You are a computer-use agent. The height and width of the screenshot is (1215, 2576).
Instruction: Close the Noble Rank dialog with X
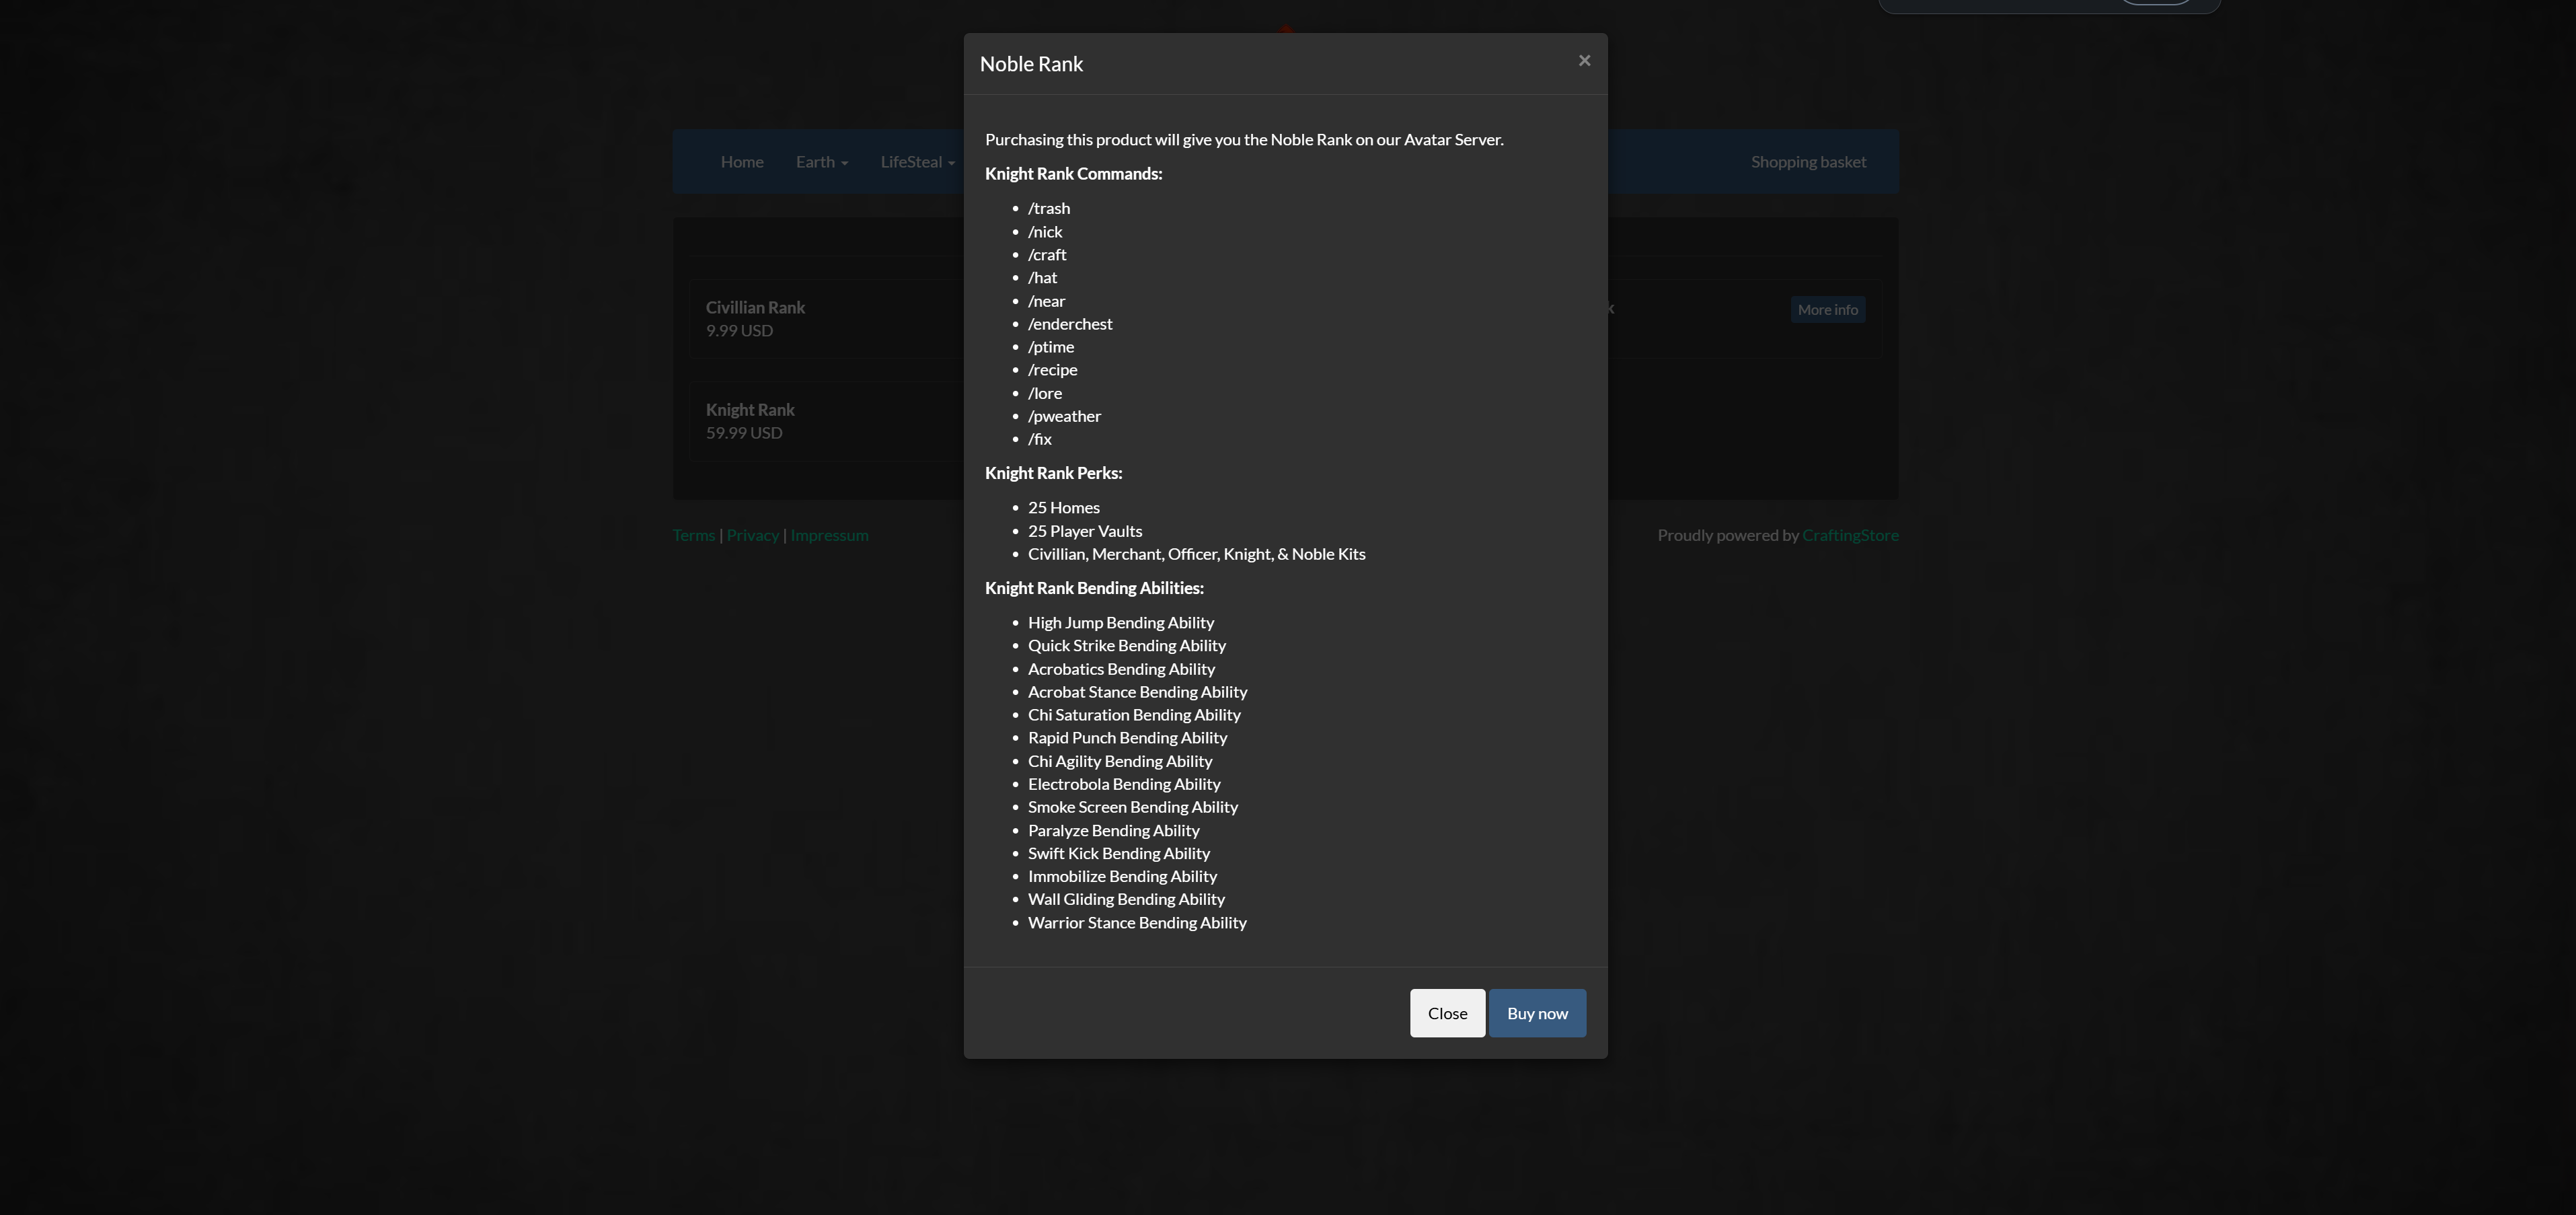[x=1584, y=61]
